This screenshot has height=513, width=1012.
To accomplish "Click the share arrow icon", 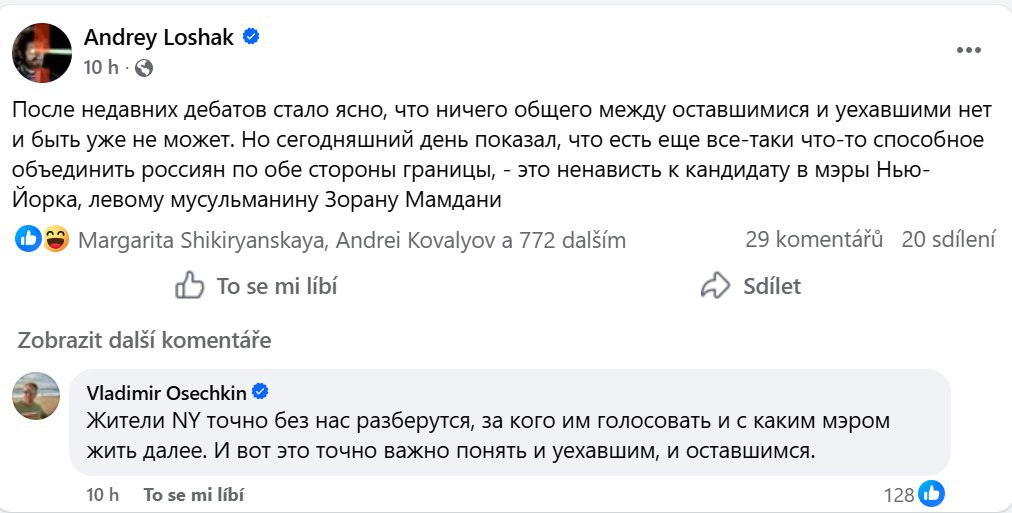I will click(x=715, y=287).
